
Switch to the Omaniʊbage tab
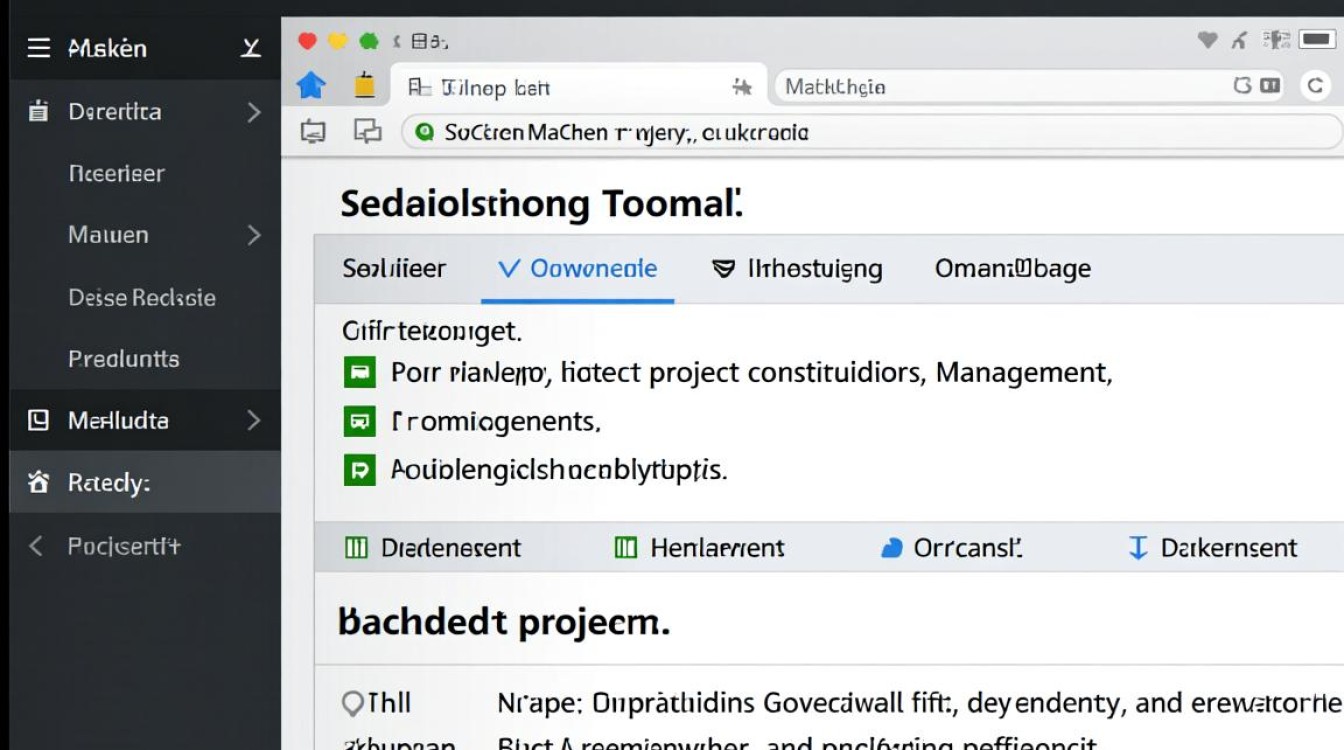pyautogui.click(x=1012, y=268)
